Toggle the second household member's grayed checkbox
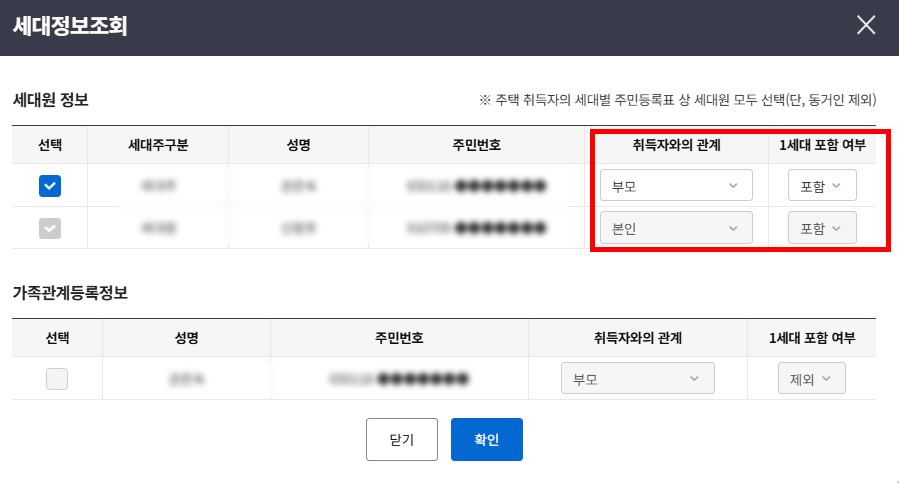The image size is (899, 483). tap(50, 228)
